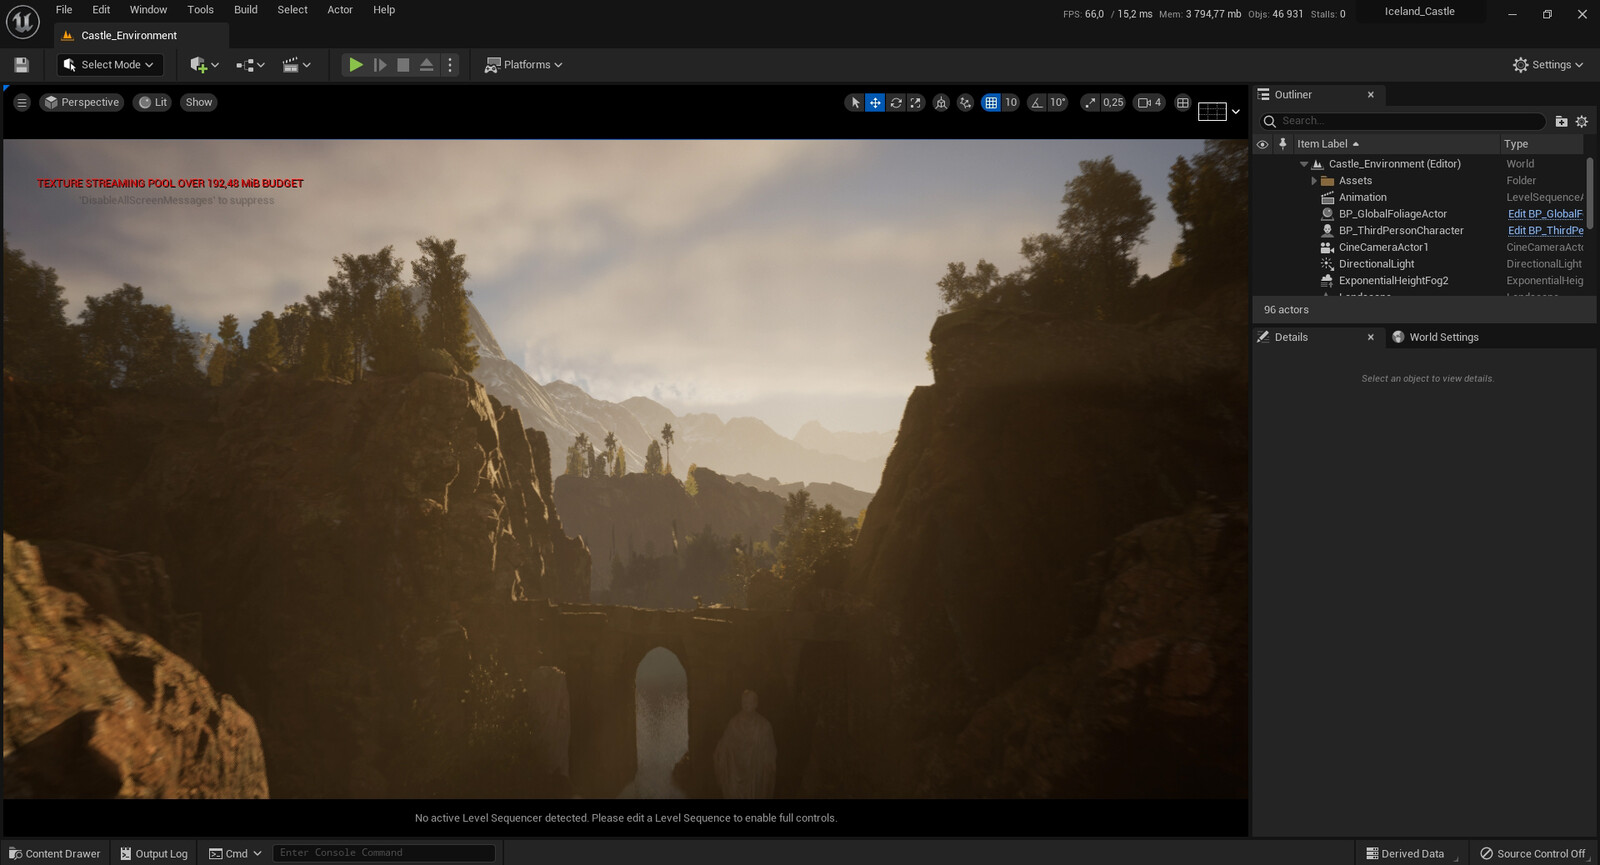Open the Content Drawer
This screenshot has width=1600, height=865.
(54, 853)
